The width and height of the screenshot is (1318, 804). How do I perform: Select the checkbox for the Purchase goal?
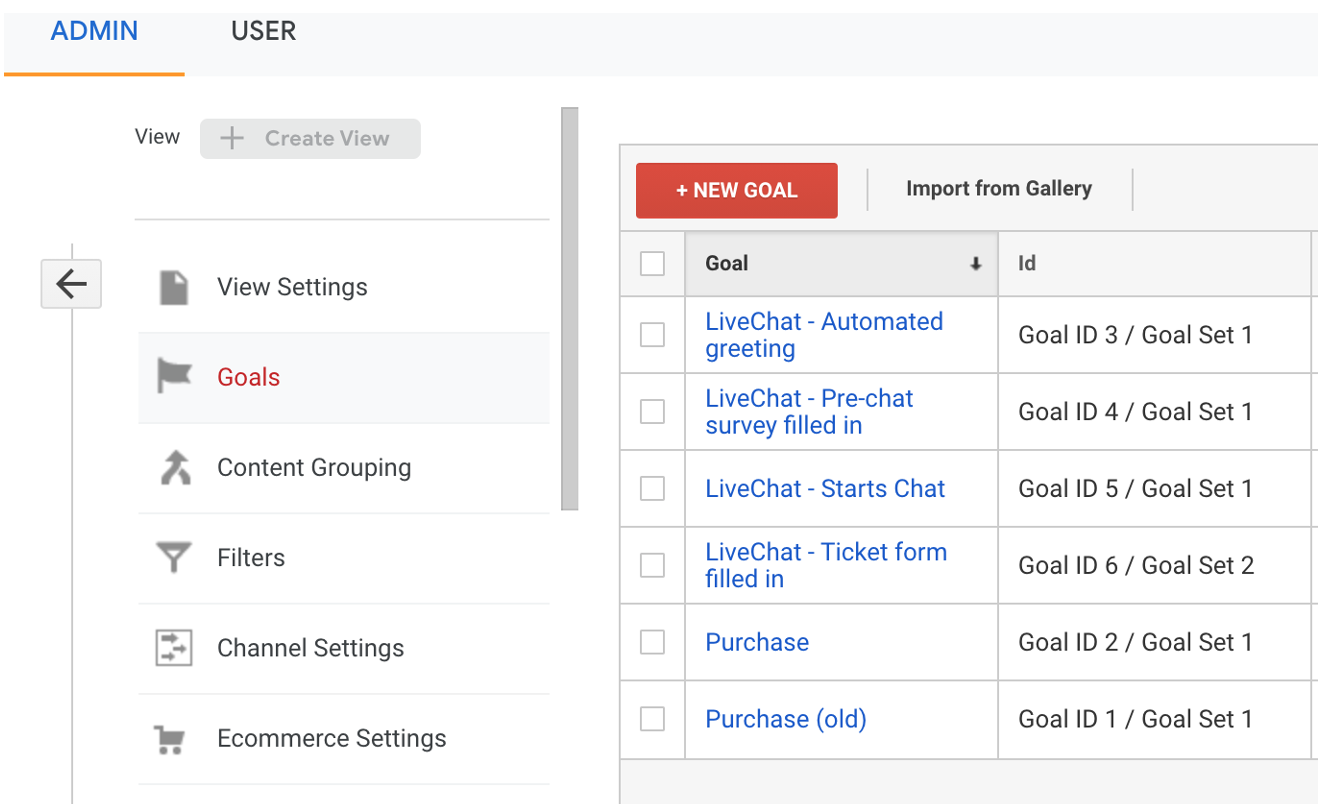[x=652, y=642]
